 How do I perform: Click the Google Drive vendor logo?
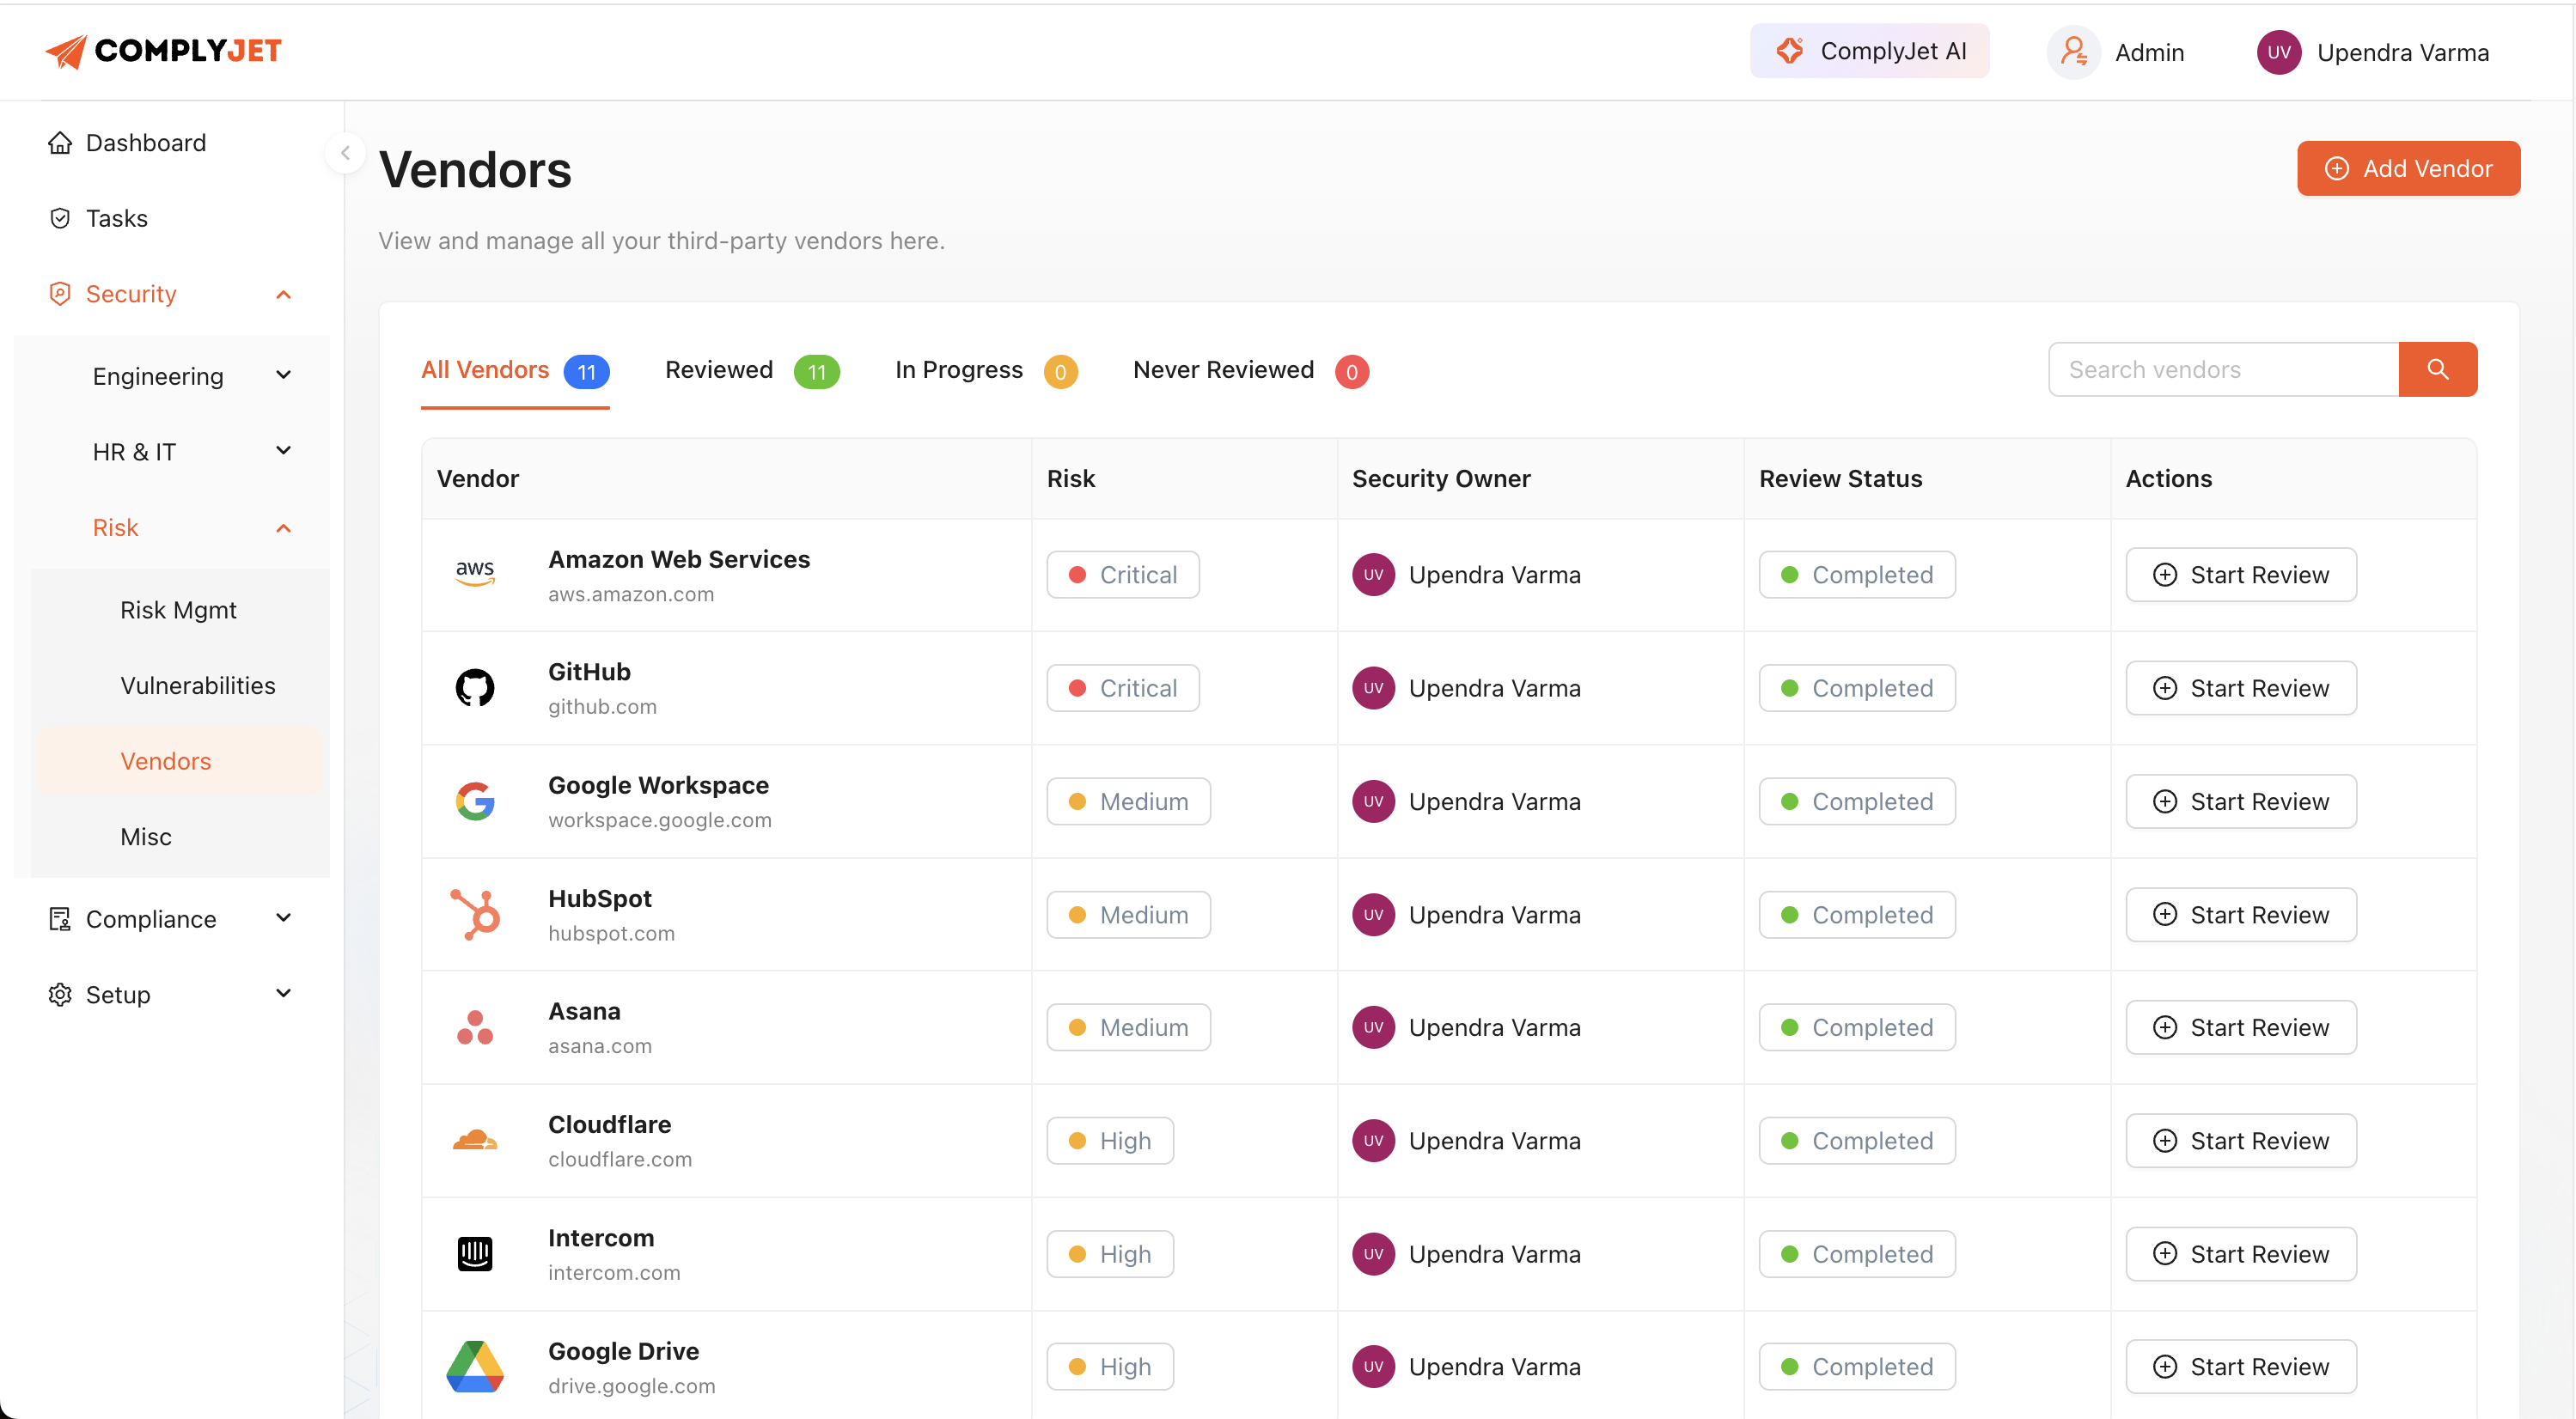(x=475, y=1366)
